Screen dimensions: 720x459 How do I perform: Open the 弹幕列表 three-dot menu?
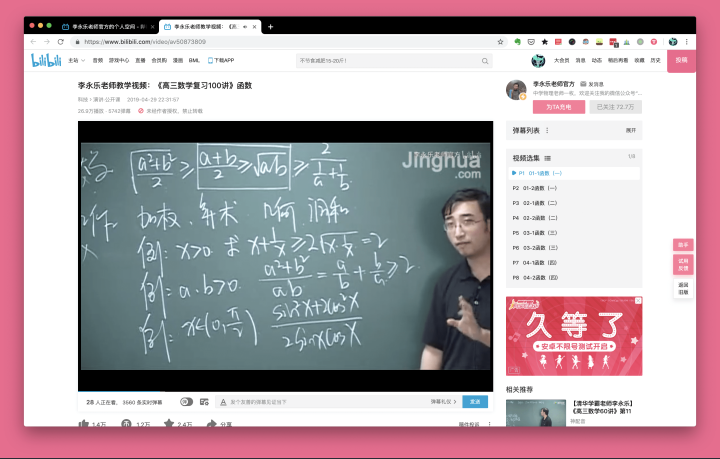pos(547,130)
